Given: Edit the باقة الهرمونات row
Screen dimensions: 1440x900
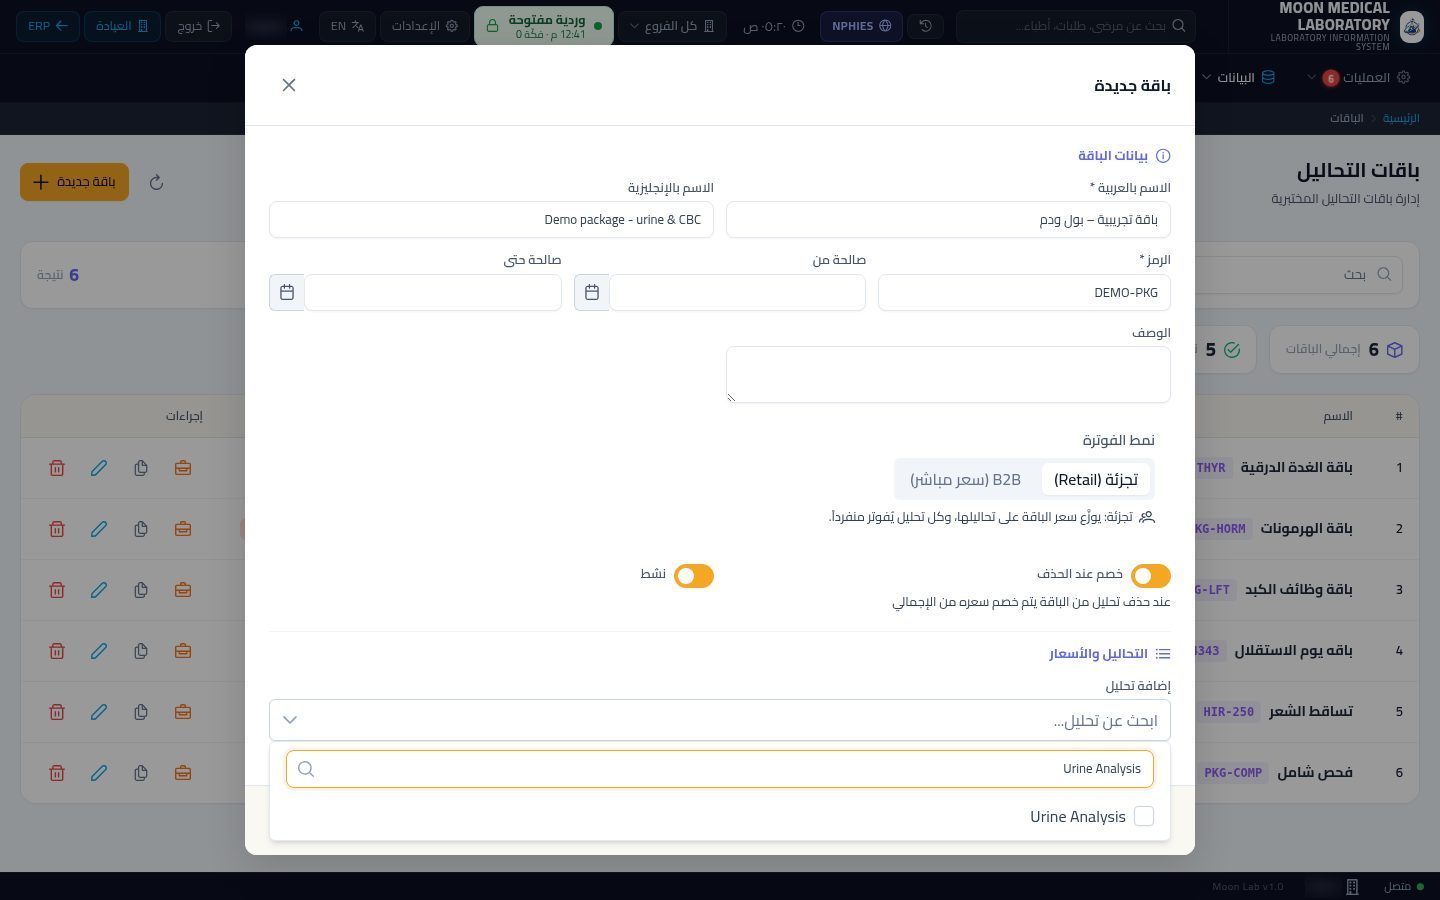Looking at the screenshot, I should tap(99, 529).
